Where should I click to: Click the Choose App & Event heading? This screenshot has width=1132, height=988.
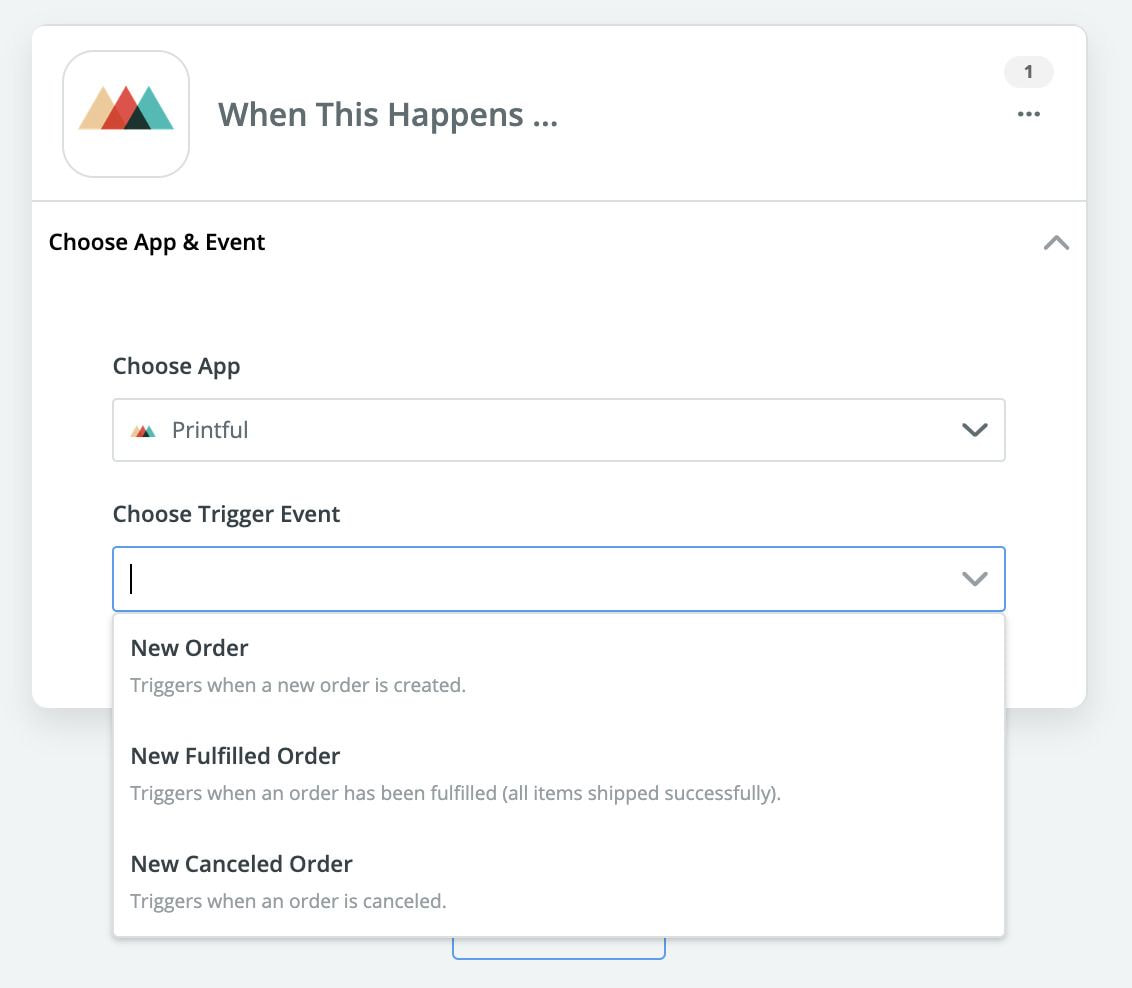point(157,242)
